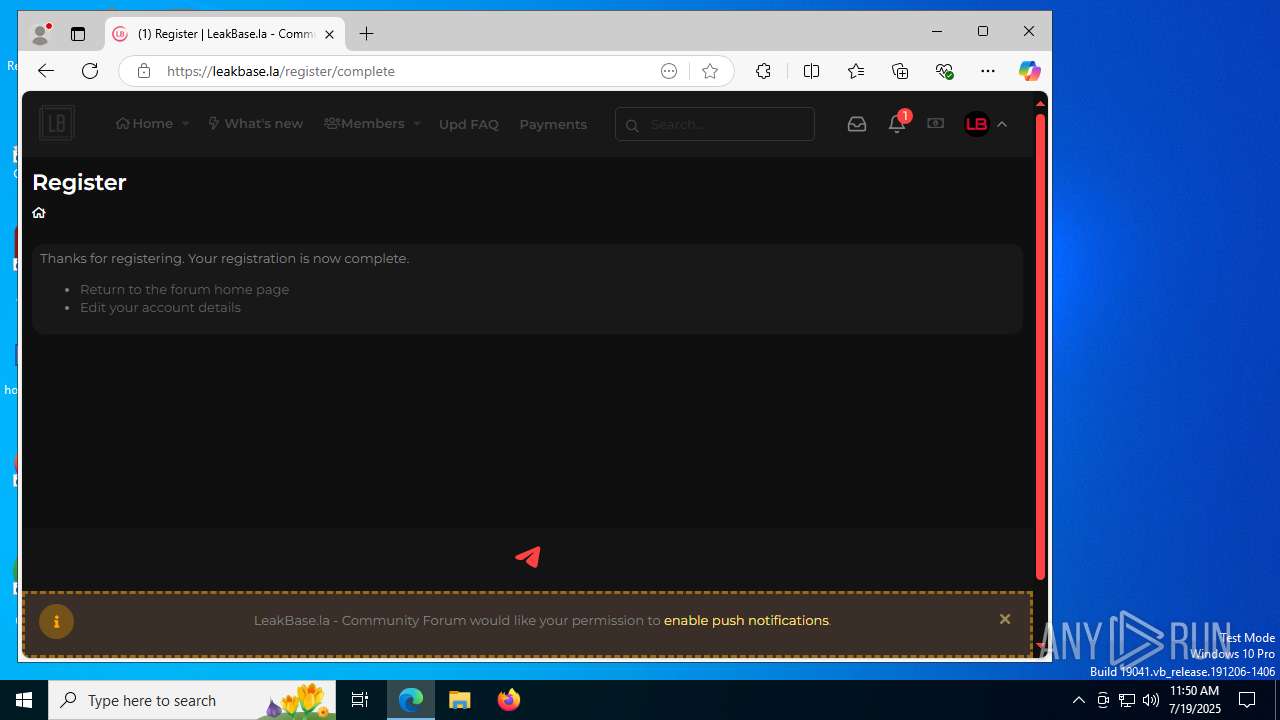Click the orange info notice icon
Viewport: 1280px width, 720px height.
[56, 621]
